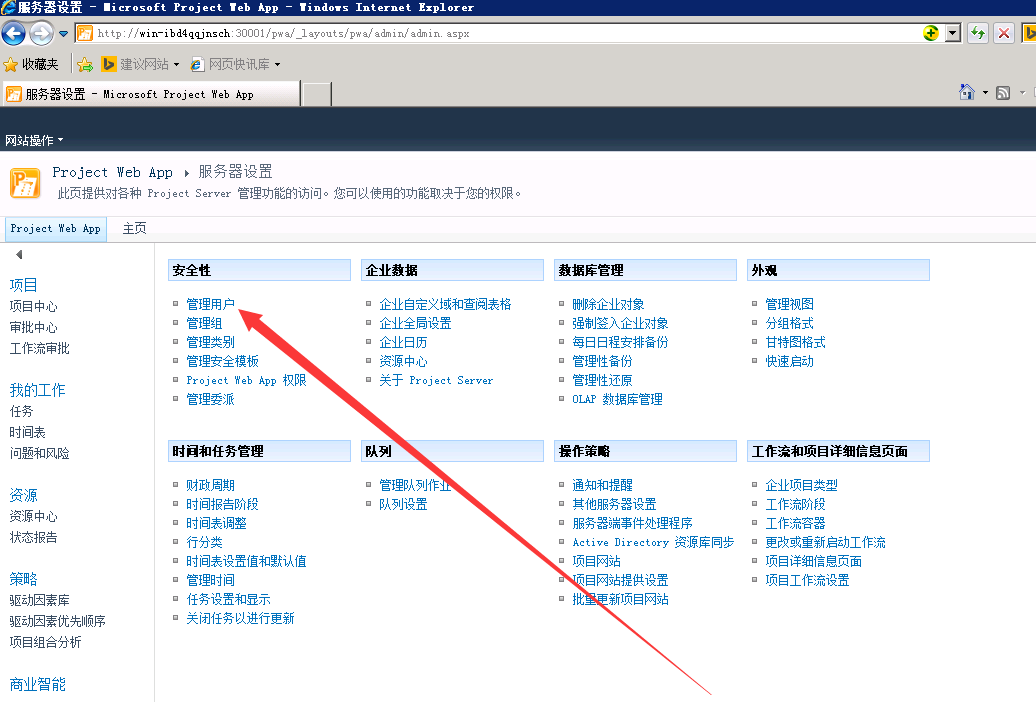This screenshot has width=1036, height=702.
Task: Open sidebar 资源中心 under 资源
Action: [x=34, y=516]
